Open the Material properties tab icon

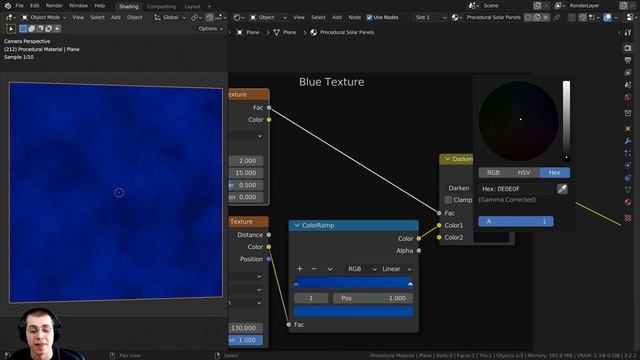pos(628,202)
